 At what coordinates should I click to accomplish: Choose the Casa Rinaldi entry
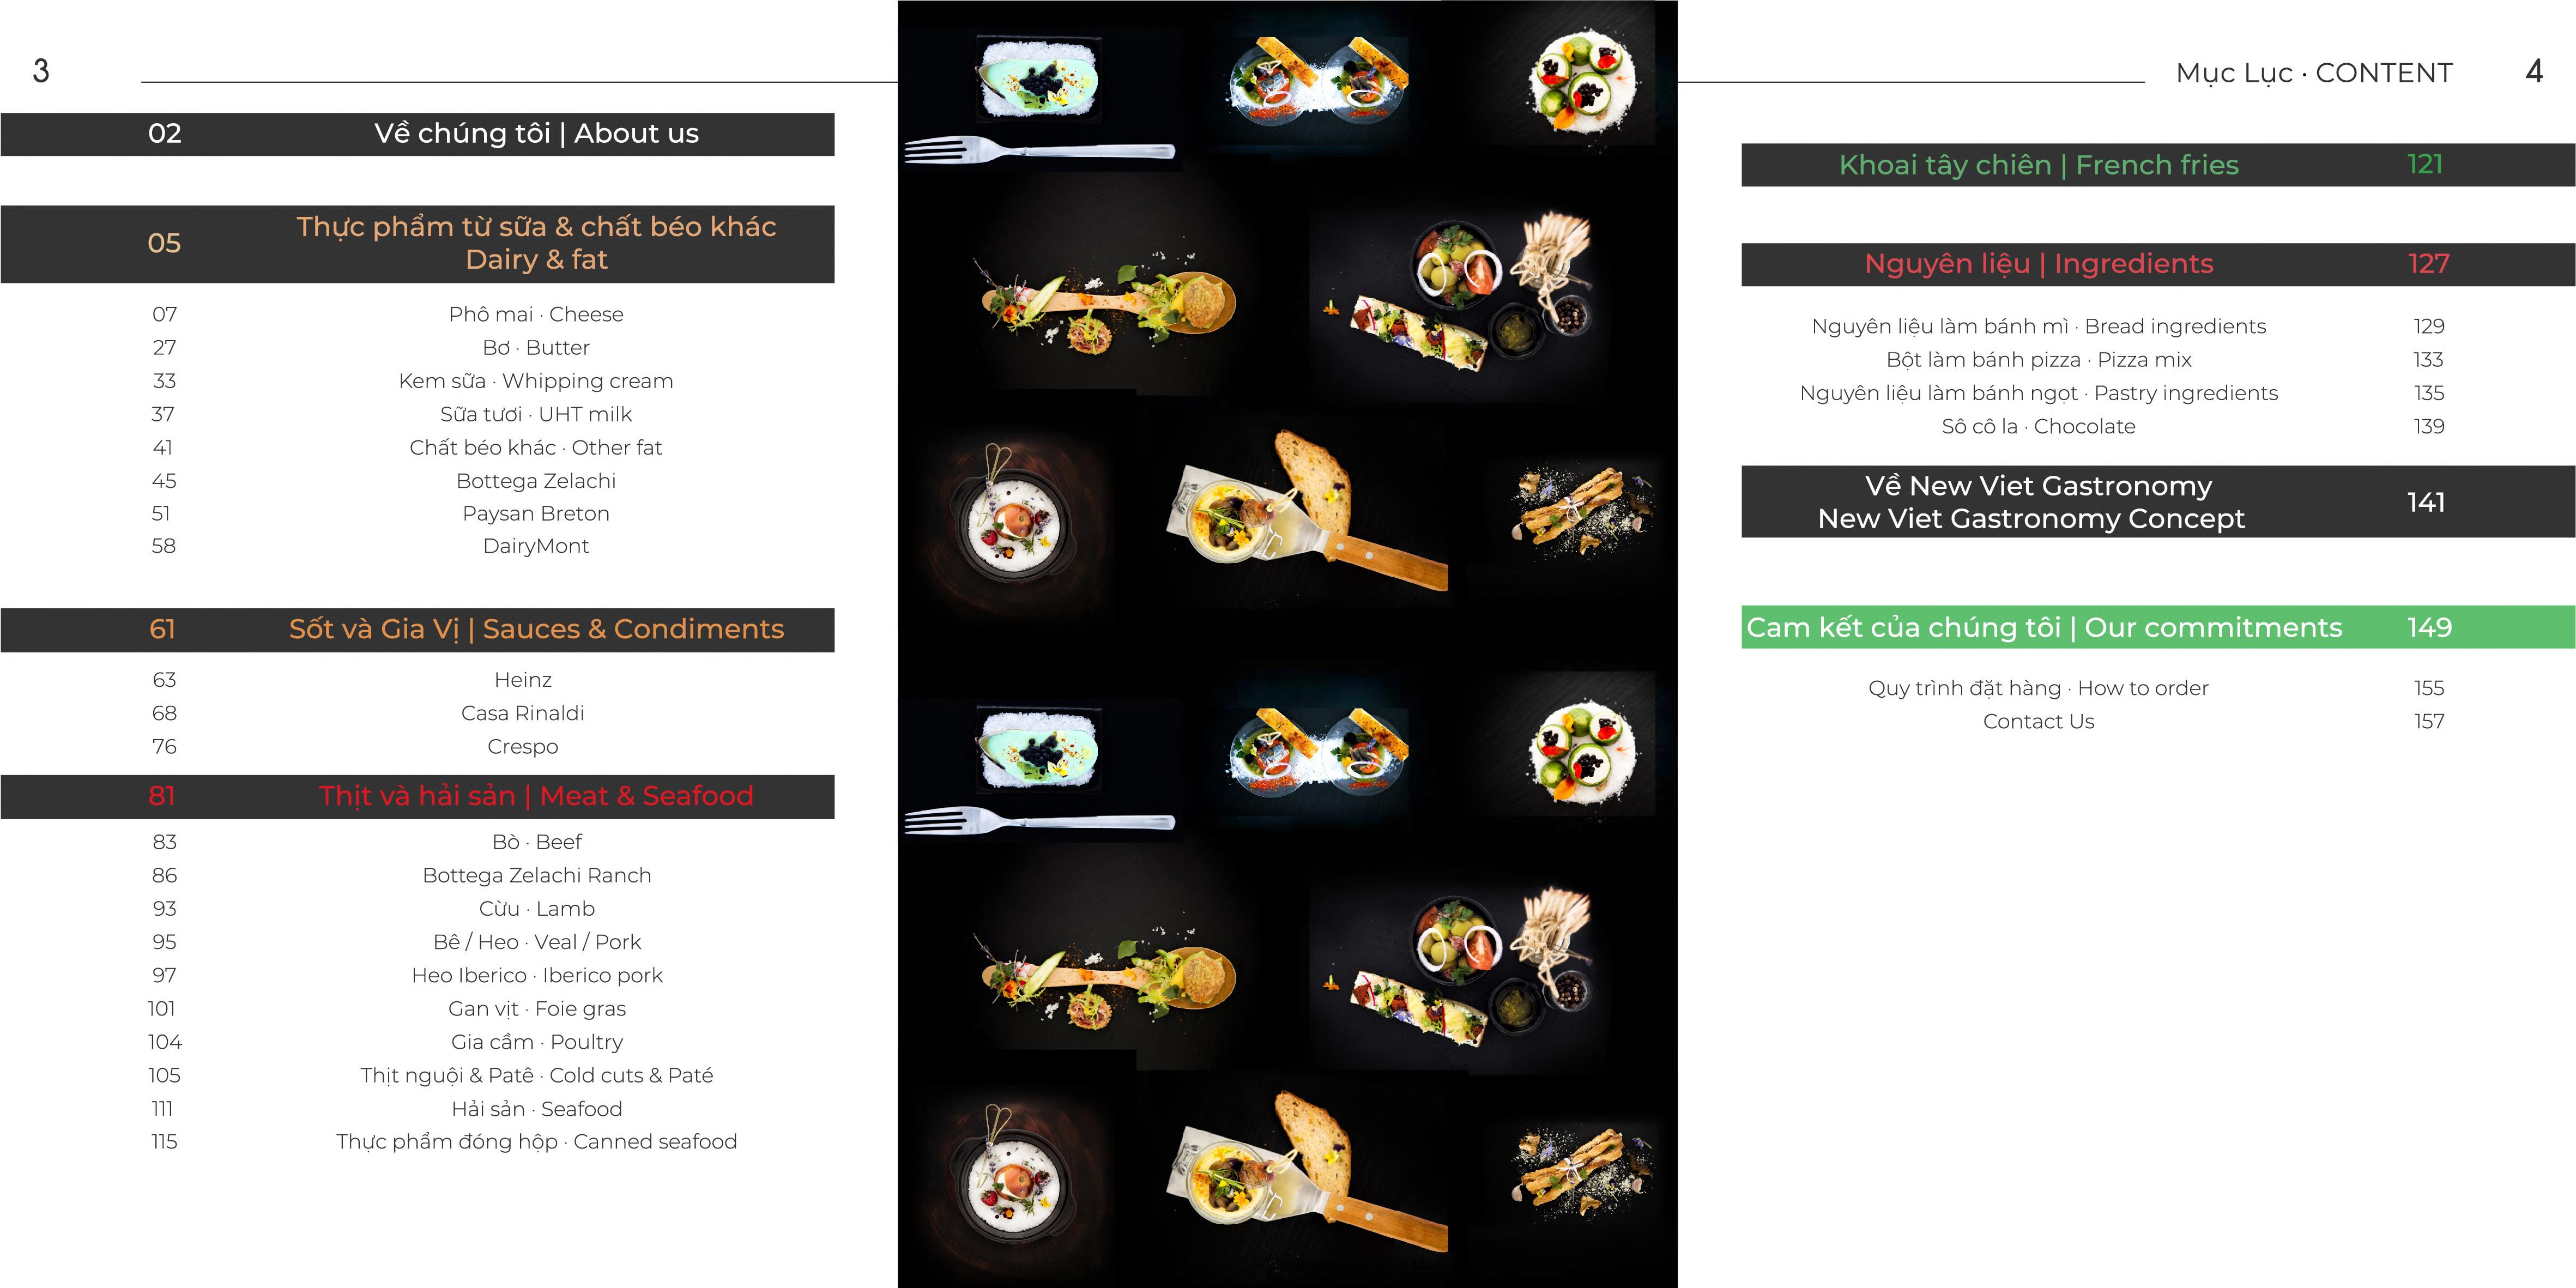pos(523,713)
